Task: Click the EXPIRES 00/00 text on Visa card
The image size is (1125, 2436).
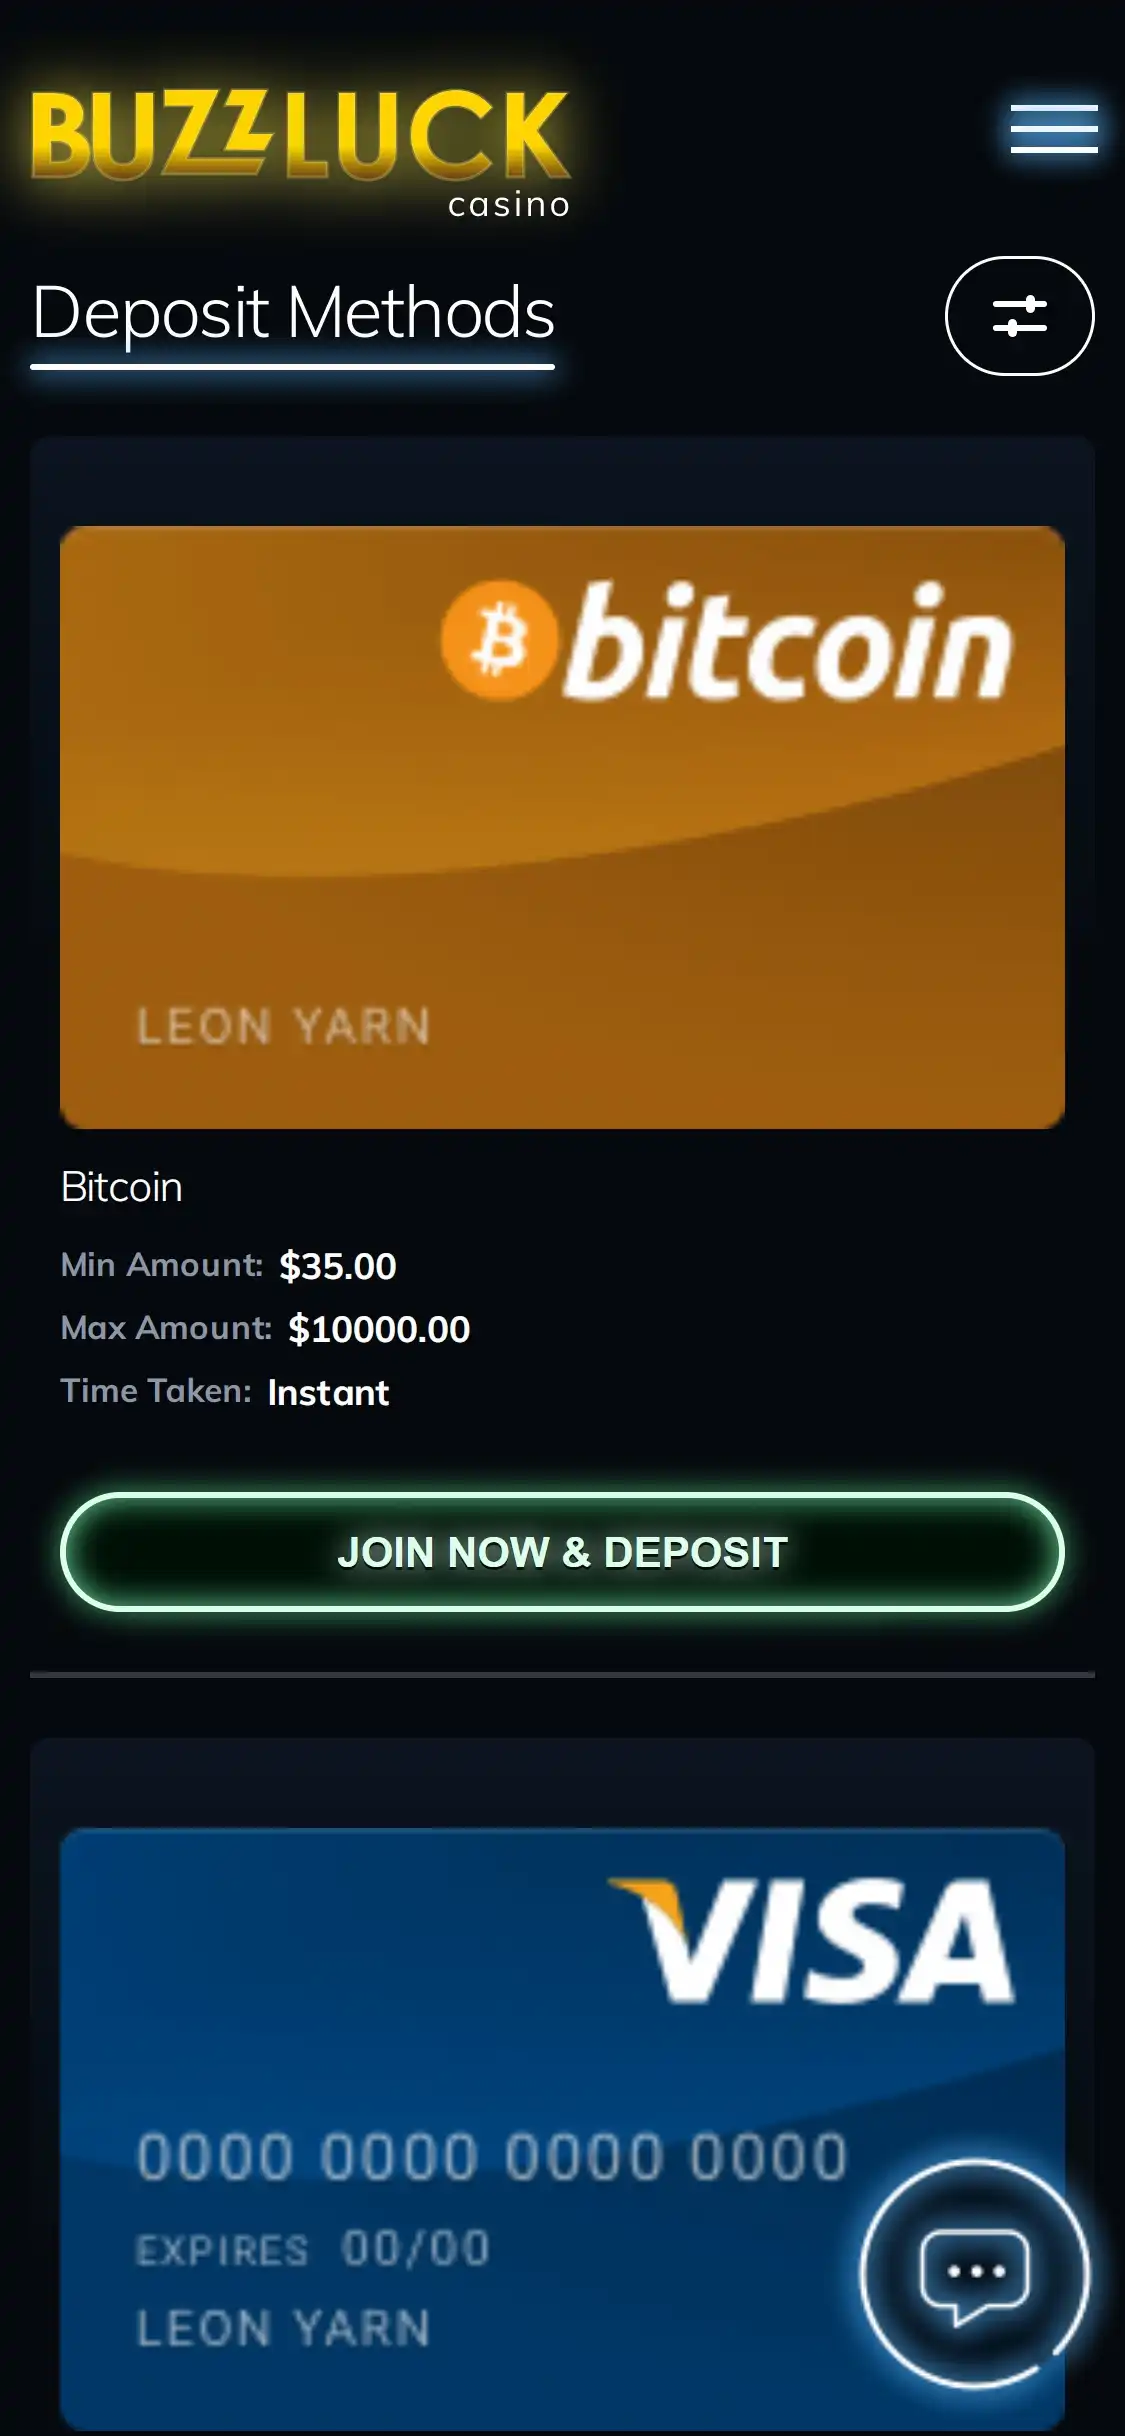Action: [313, 2249]
